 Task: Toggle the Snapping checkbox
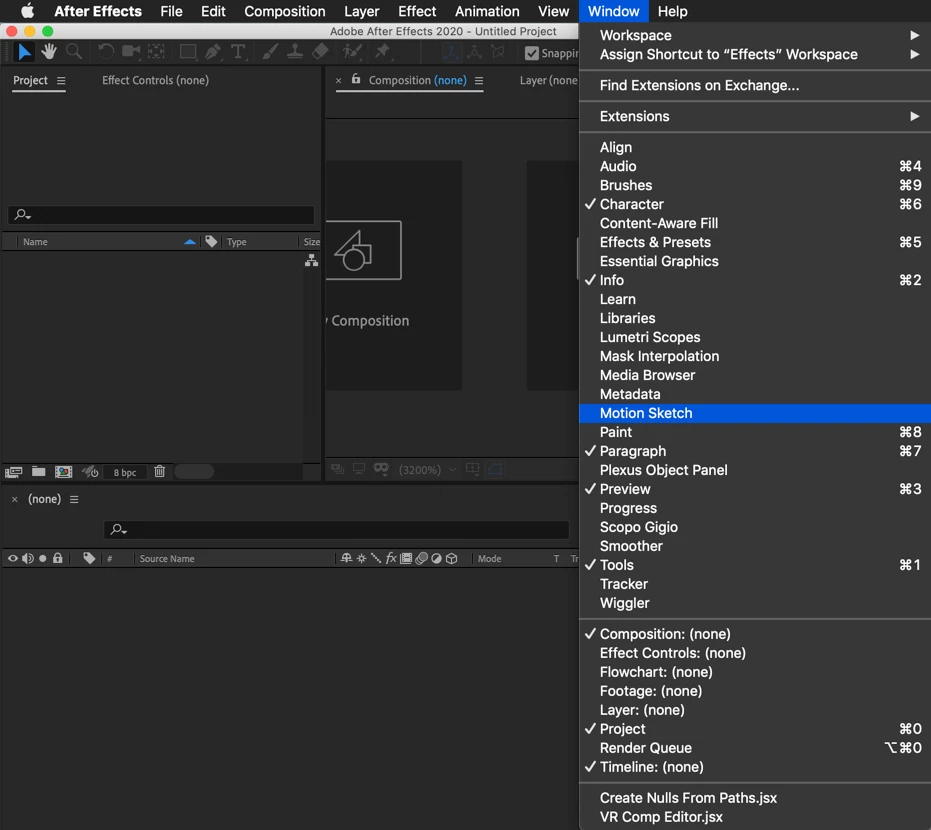point(532,53)
